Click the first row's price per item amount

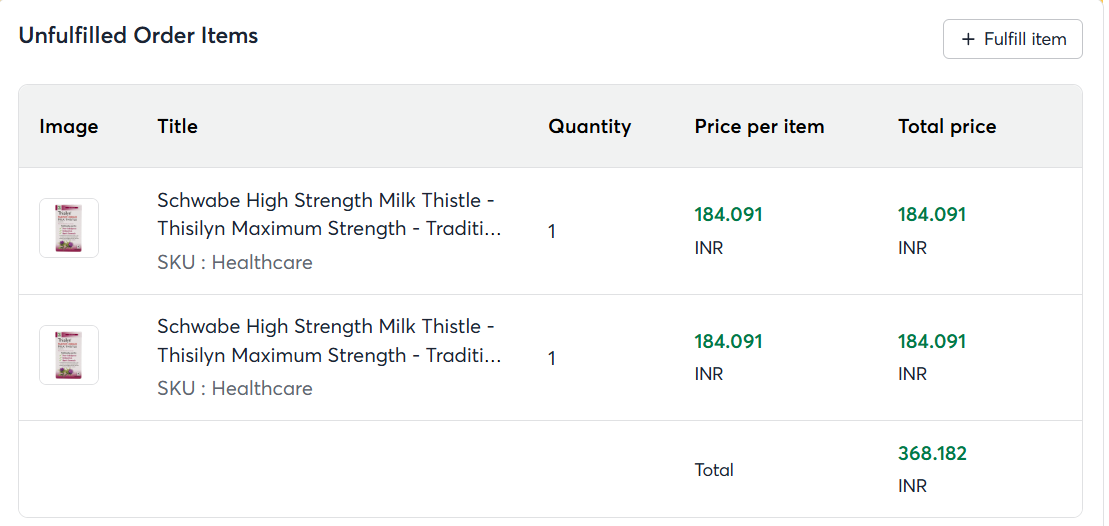click(x=728, y=214)
